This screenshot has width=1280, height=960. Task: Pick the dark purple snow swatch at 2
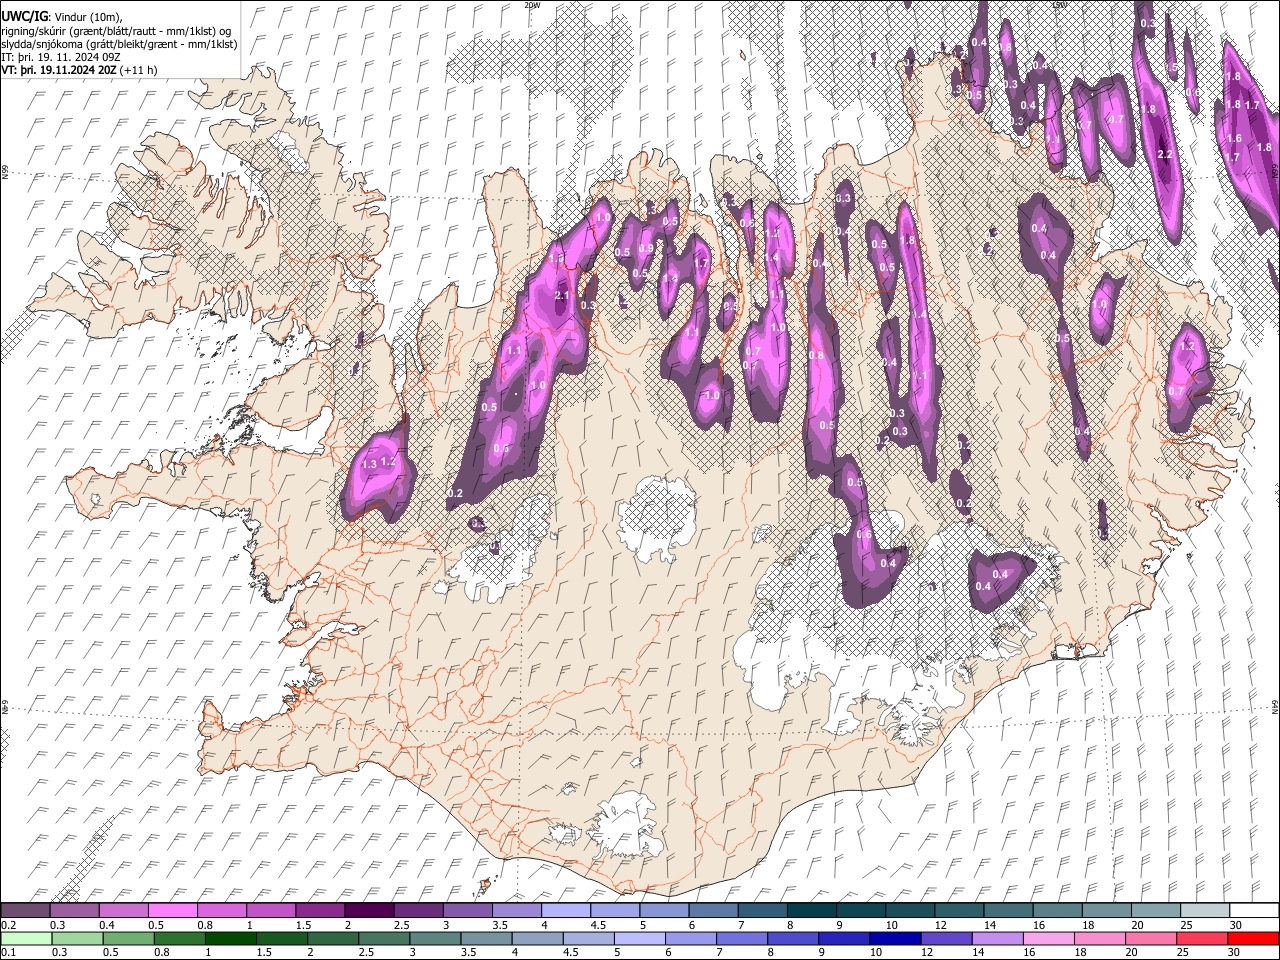point(369,911)
